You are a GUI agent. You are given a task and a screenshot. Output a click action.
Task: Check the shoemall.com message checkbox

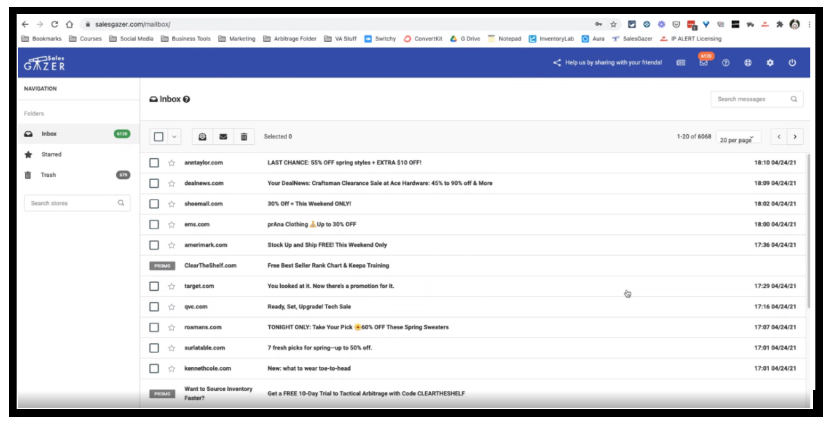click(x=154, y=204)
